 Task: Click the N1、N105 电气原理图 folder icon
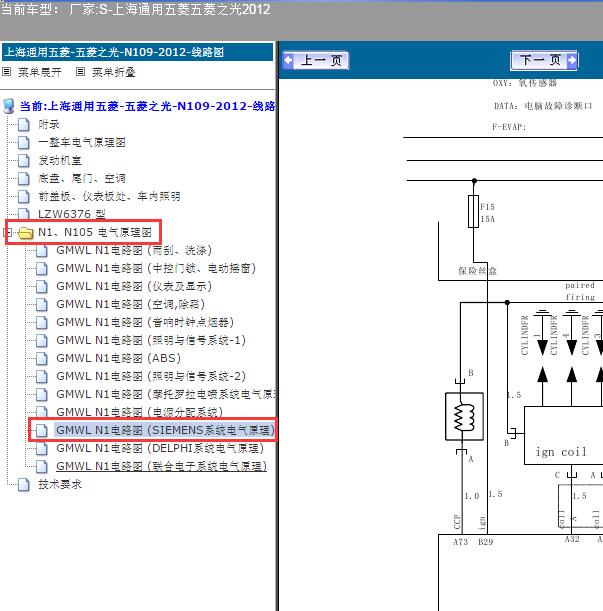(26, 233)
